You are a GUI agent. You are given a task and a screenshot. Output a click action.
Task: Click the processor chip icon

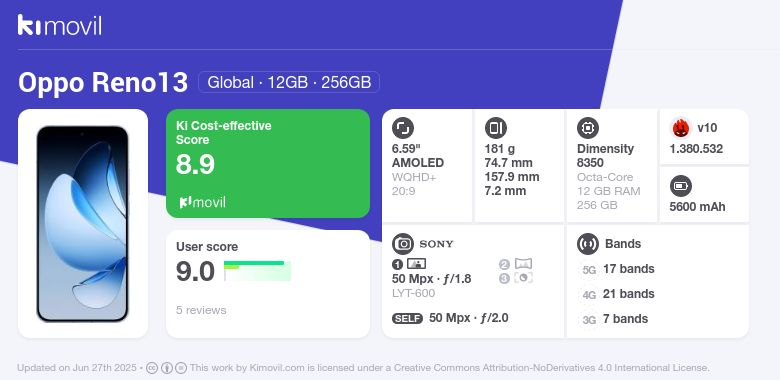[x=588, y=128]
